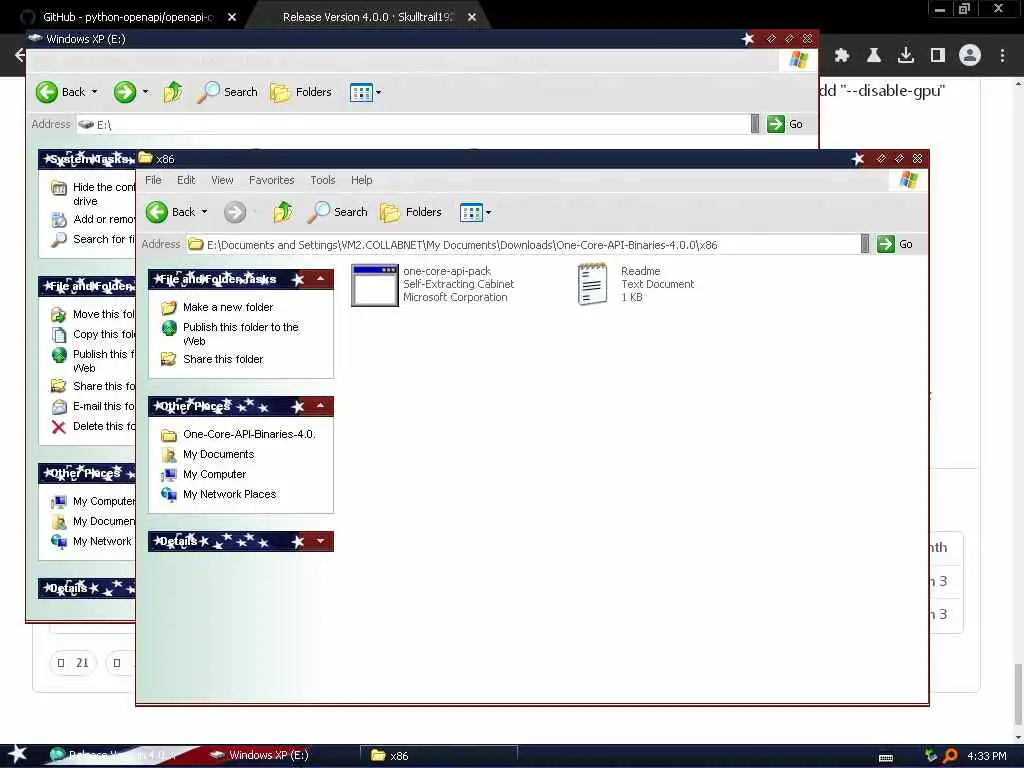Click Delete this folder in E: window
The width and height of the screenshot is (1024, 768).
point(103,426)
